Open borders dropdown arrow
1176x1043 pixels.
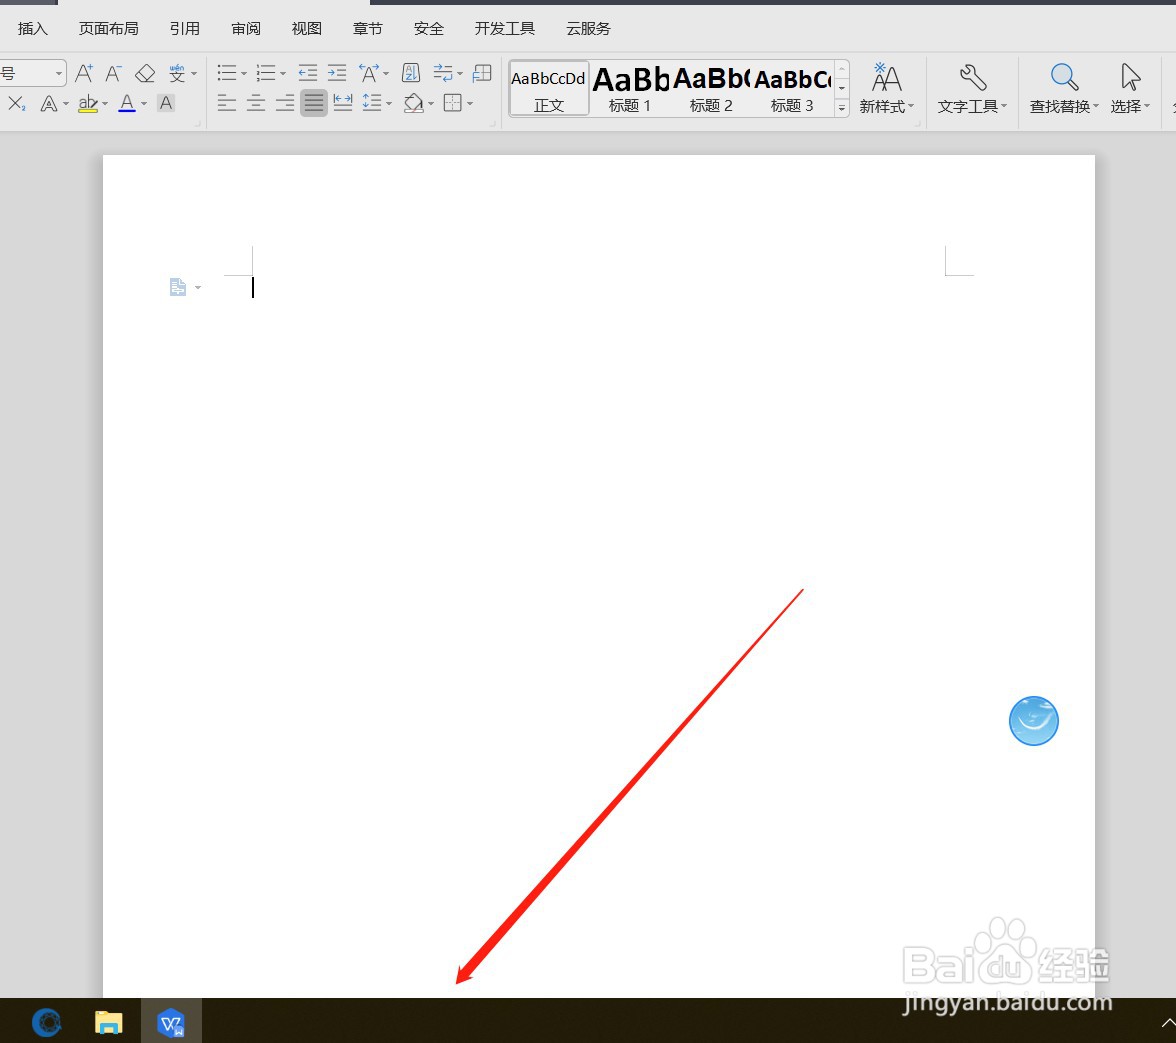[x=470, y=103]
